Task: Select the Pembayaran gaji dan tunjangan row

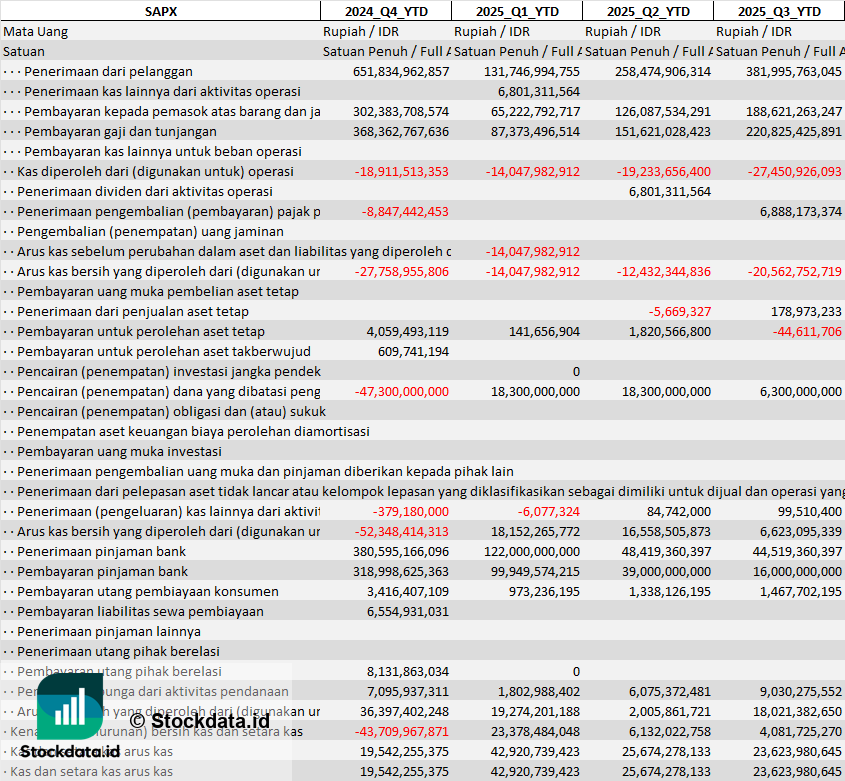Action: coord(120,131)
